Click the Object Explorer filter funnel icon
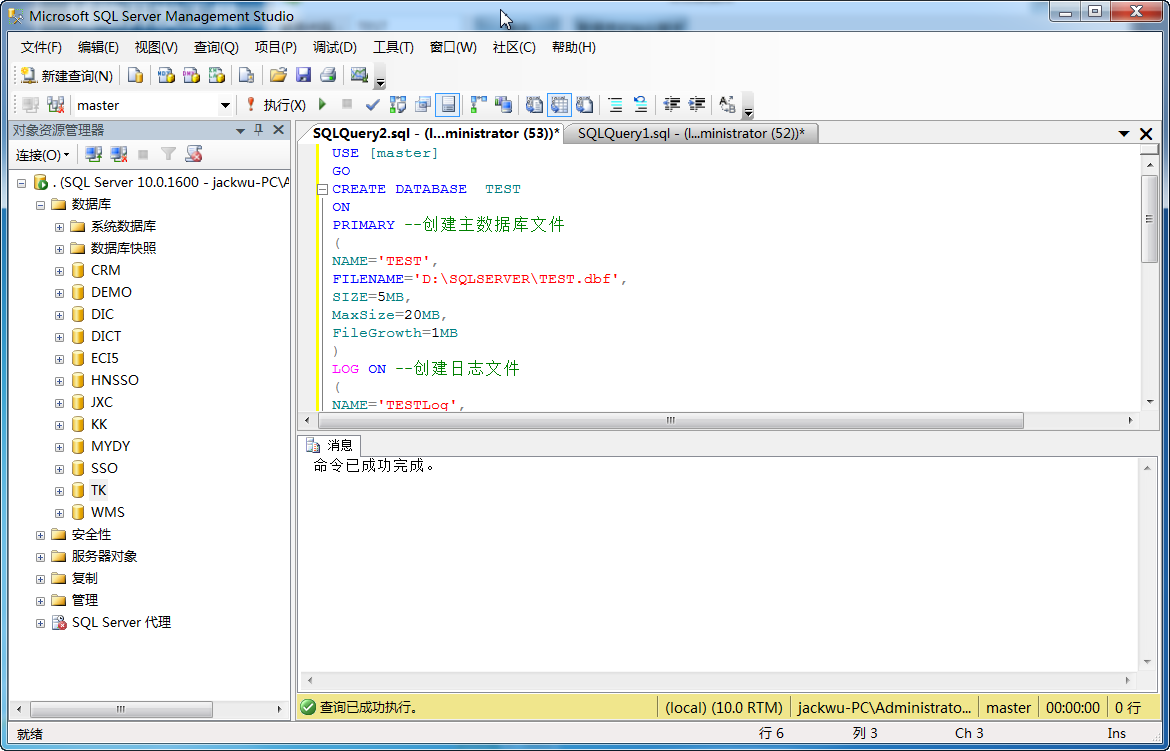This screenshot has width=1170, height=751. [169, 154]
